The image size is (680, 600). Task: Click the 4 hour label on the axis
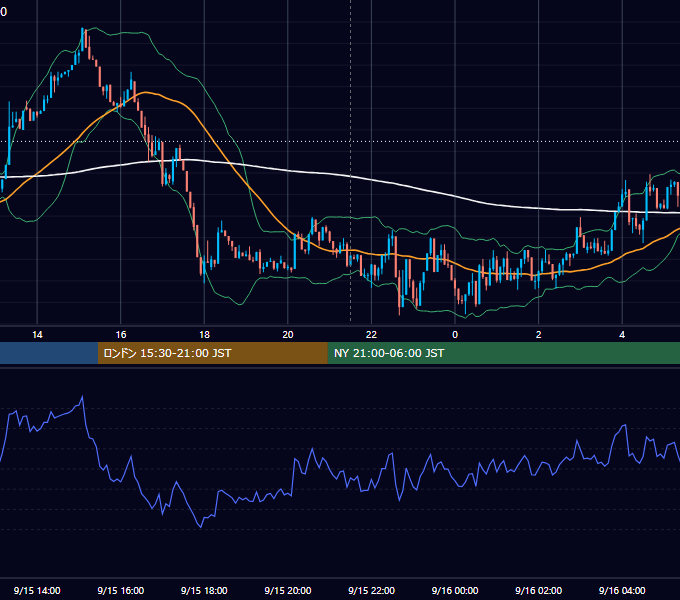(622, 335)
